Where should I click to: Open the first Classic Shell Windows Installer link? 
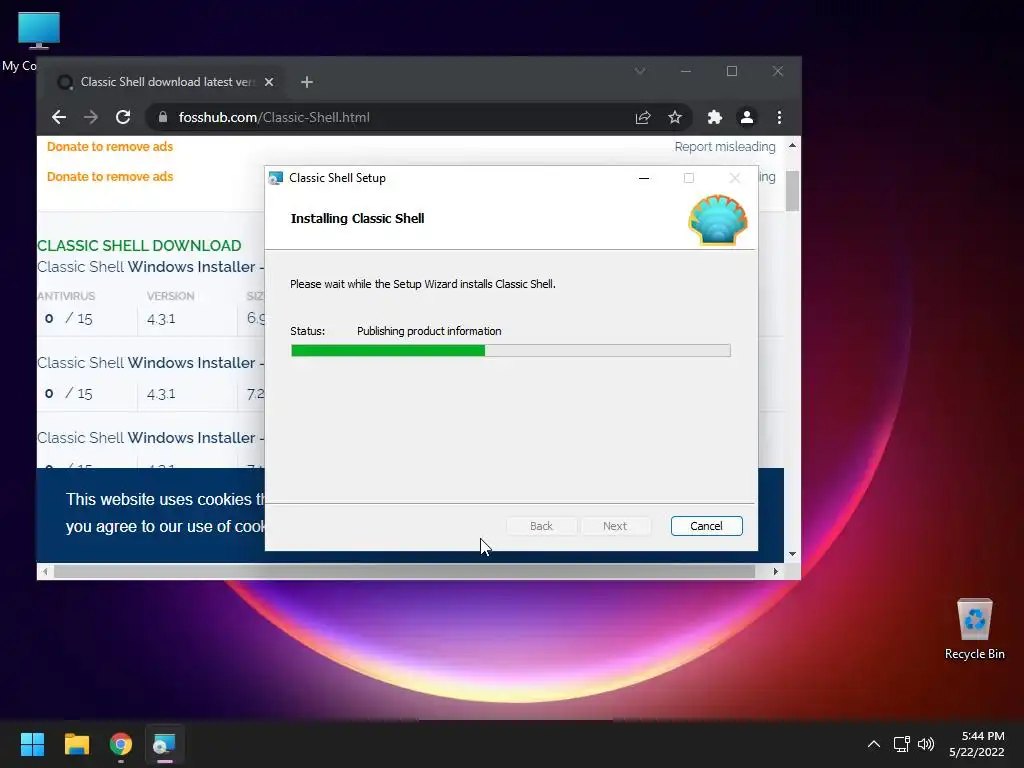click(150, 267)
